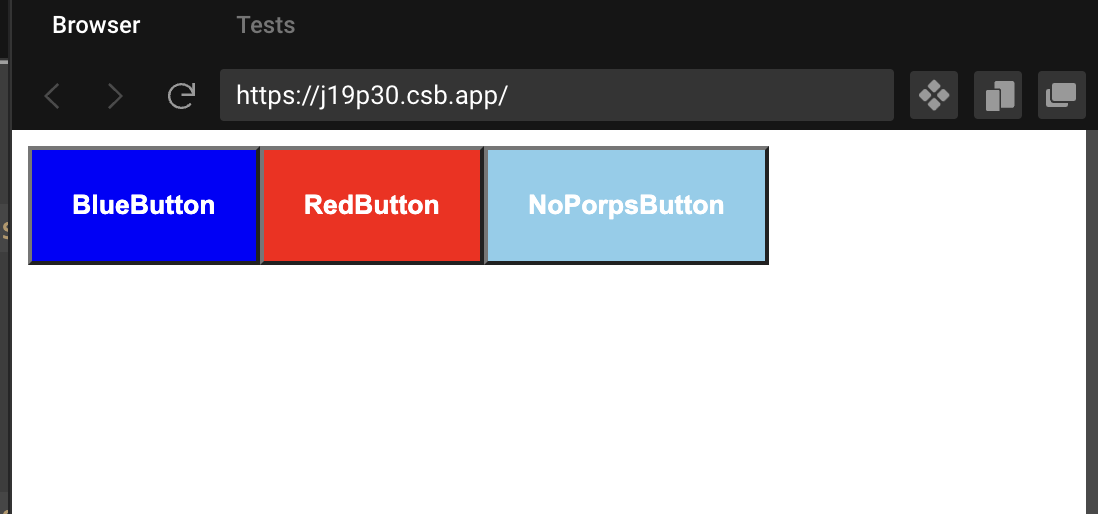
Task: Click the white 'BlueButton' text label
Action: pyautogui.click(x=144, y=205)
